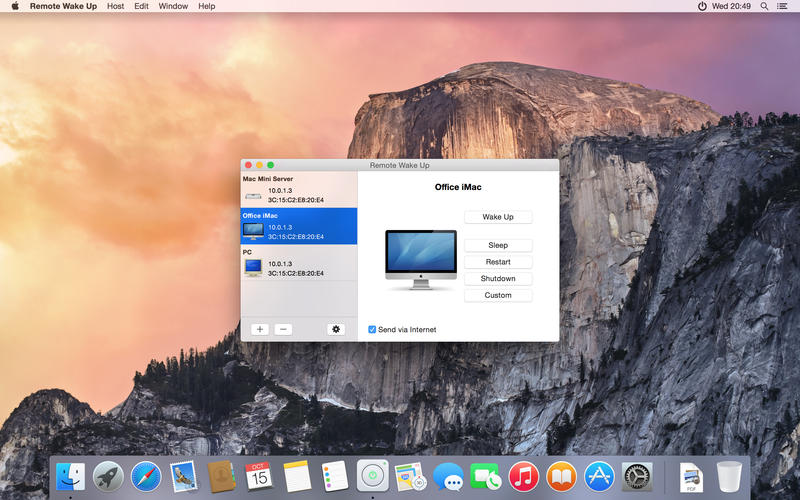Screen dimensions: 800x500
Task: Launch App Store from the dock
Action: click(x=599, y=476)
